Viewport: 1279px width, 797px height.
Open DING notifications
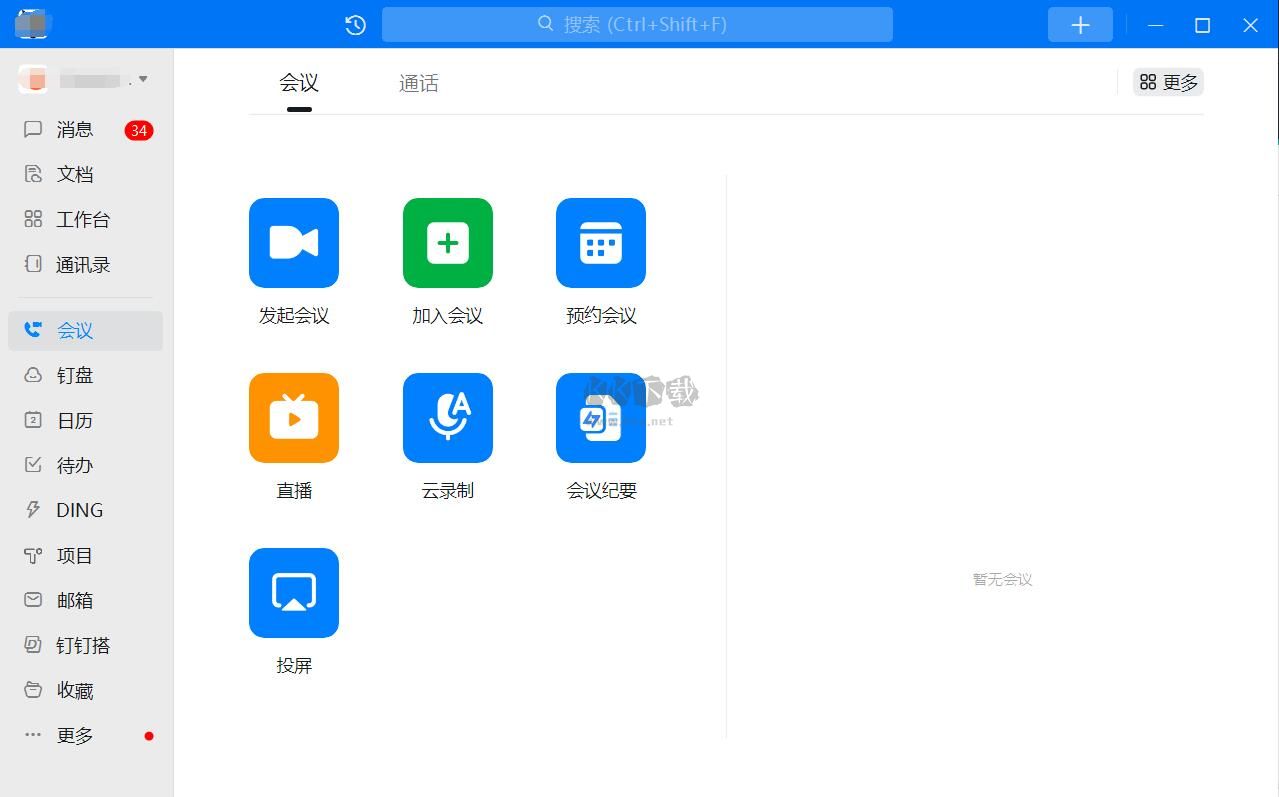tap(78, 509)
